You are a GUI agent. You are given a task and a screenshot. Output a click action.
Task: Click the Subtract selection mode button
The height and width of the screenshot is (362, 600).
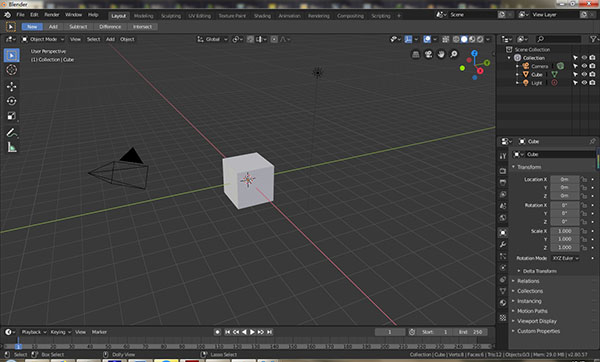point(78,27)
